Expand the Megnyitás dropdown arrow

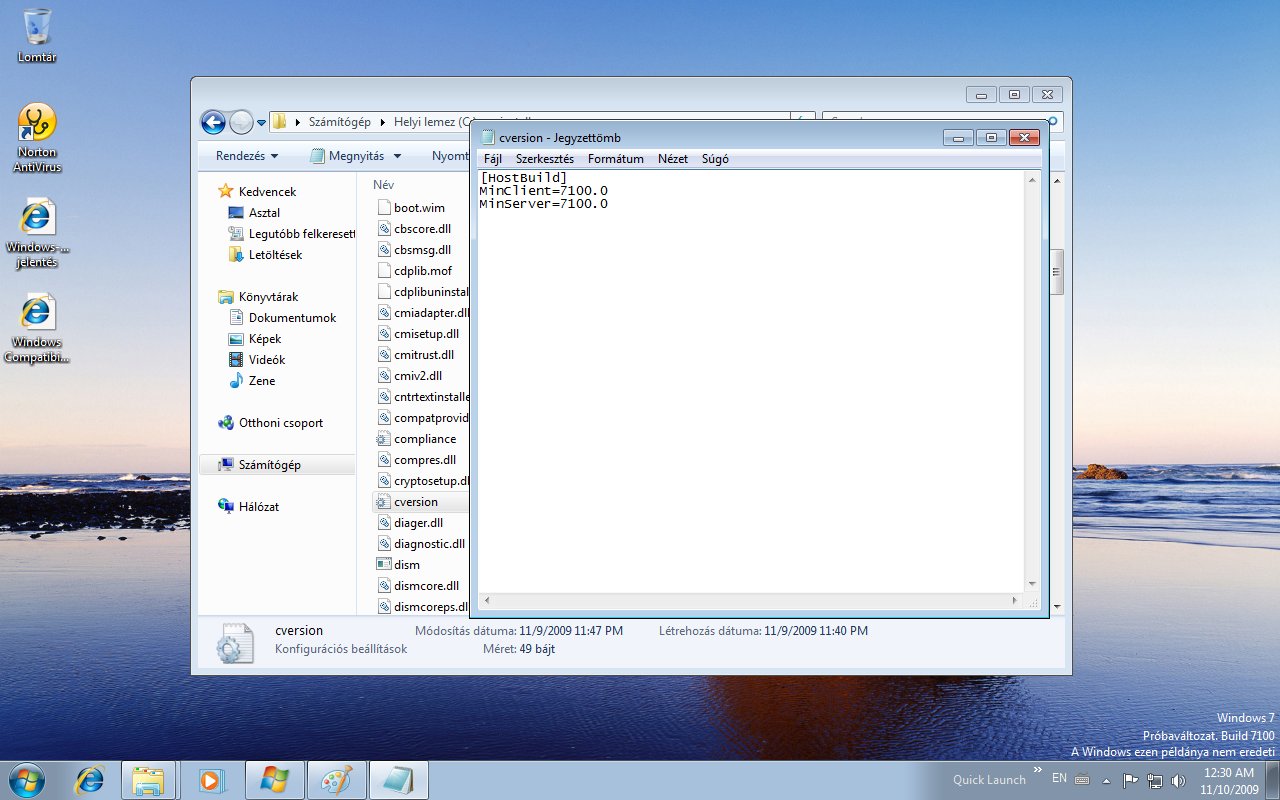coord(397,156)
